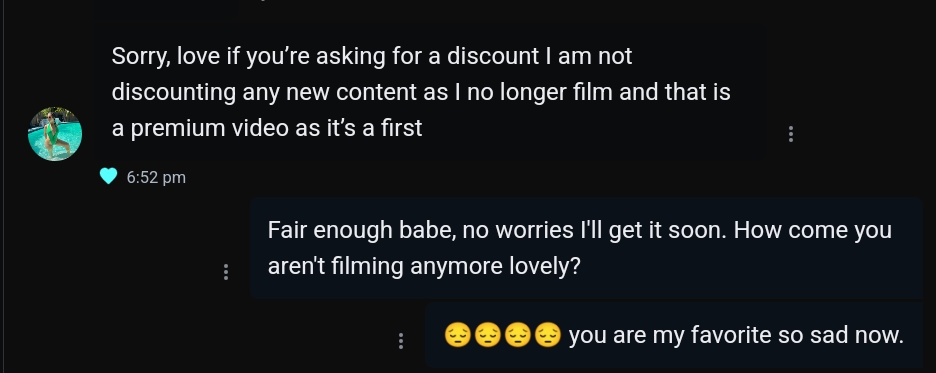Image resolution: width=936 pixels, height=373 pixels.
Task: Select the 'you are my favorite' message bubble
Action: pos(674,335)
